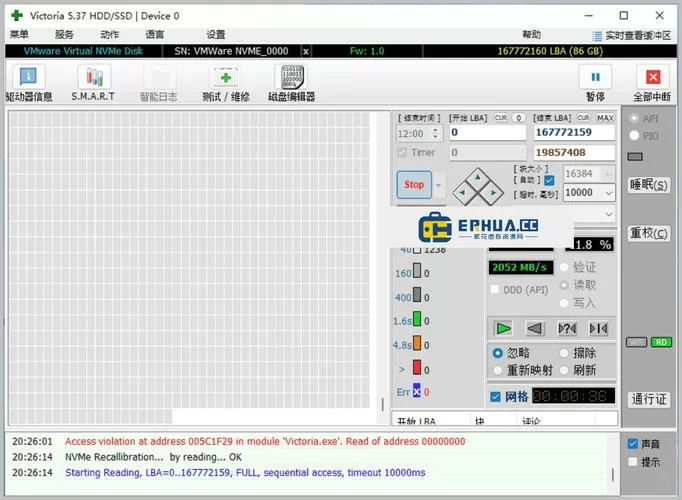This screenshot has width=682, height=500.
Task: Click the reverse play arrow button
Action: pos(534,328)
